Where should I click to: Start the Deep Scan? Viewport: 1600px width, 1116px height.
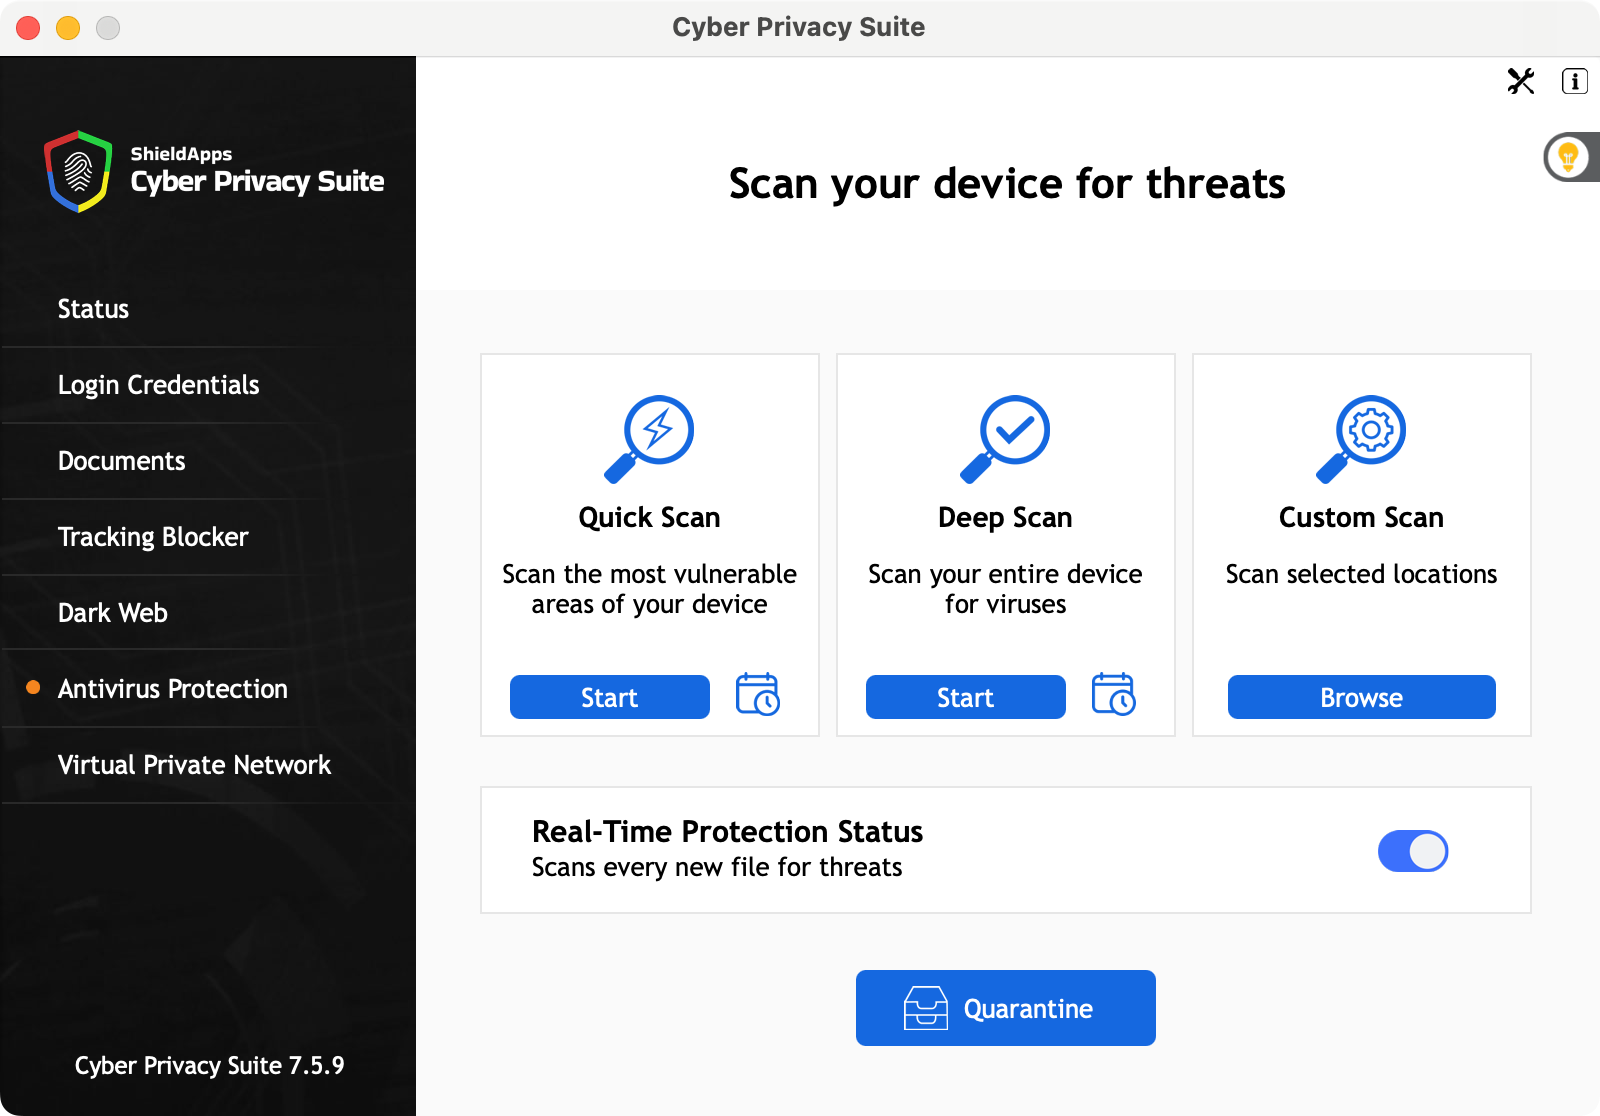coord(965,697)
